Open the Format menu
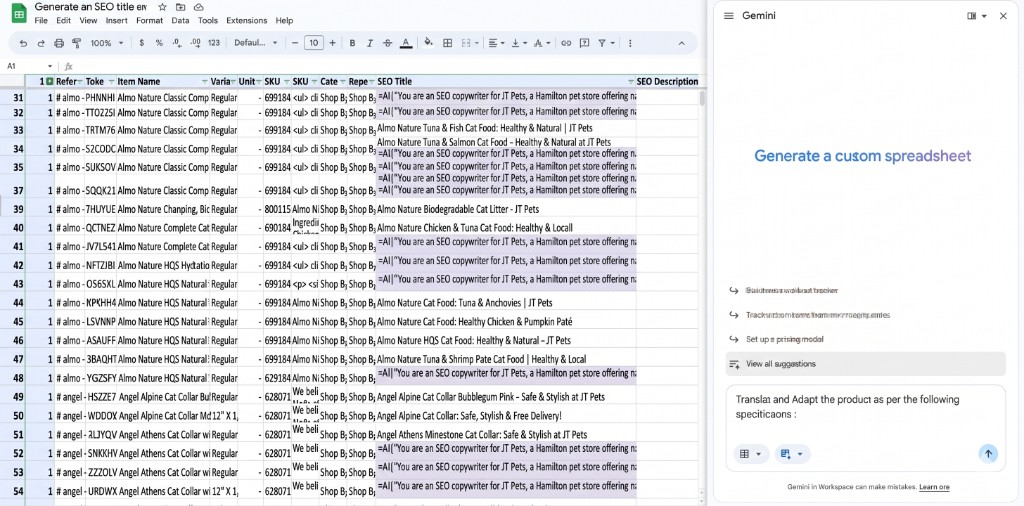Viewport: 1024px width, 506px height. coord(150,21)
